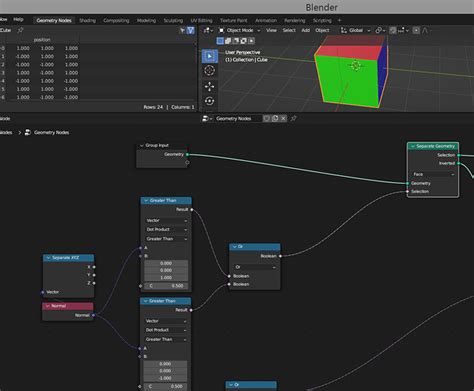Open the Object Mode dropdown

(240, 30)
